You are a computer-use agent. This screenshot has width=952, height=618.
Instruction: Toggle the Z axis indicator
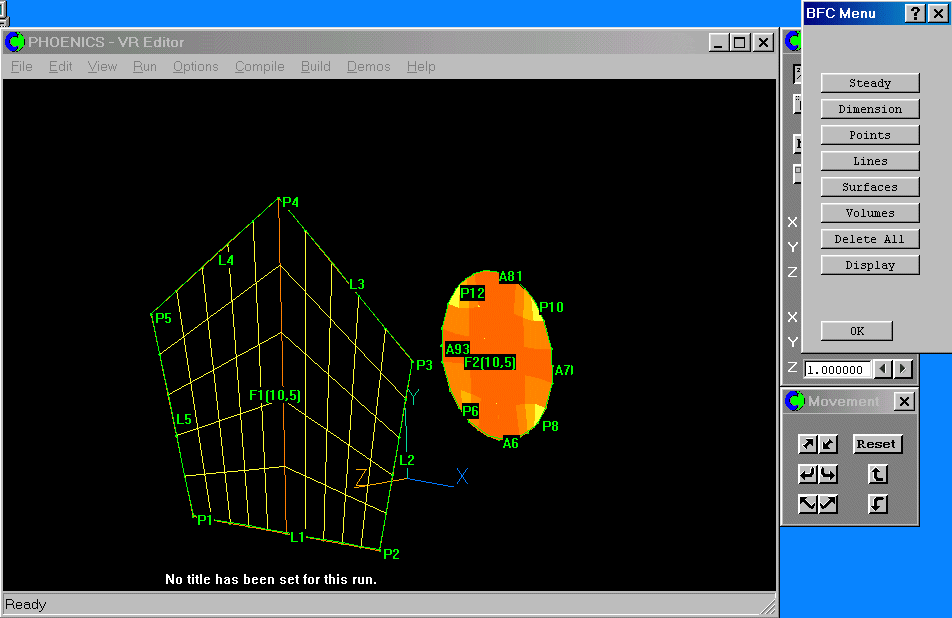pyautogui.click(x=791, y=271)
